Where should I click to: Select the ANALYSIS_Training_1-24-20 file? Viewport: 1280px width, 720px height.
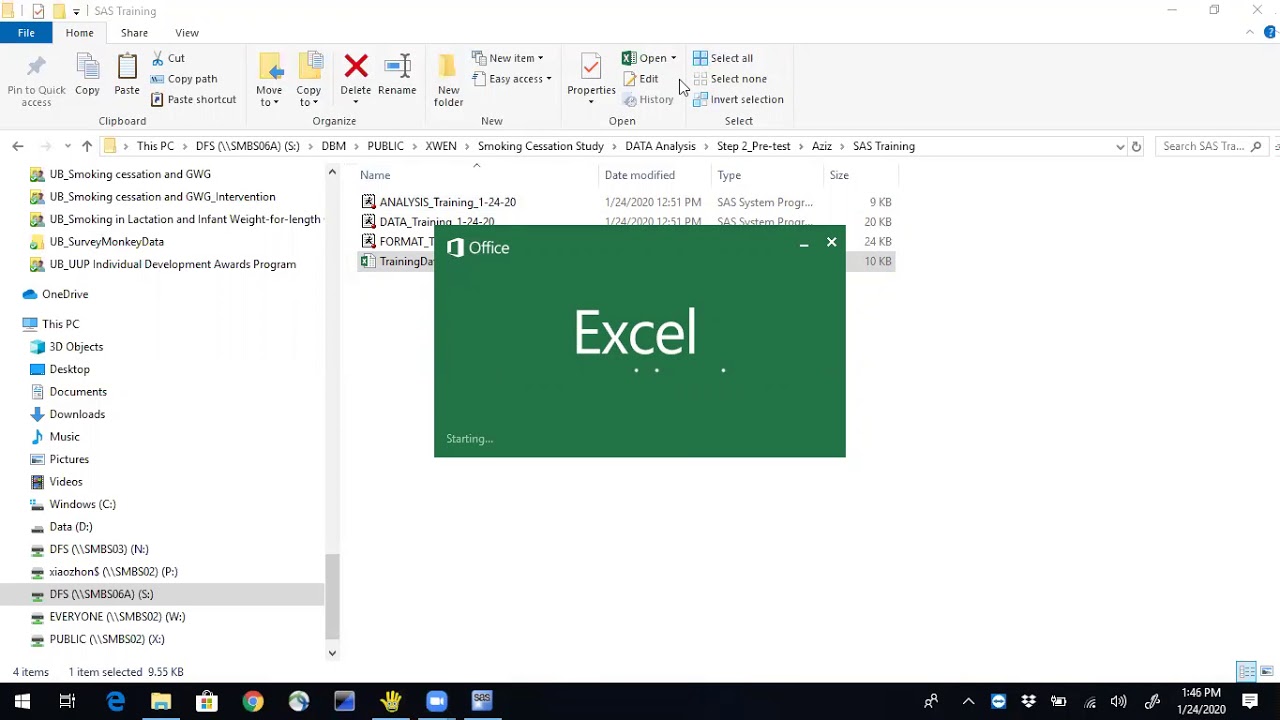448,202
